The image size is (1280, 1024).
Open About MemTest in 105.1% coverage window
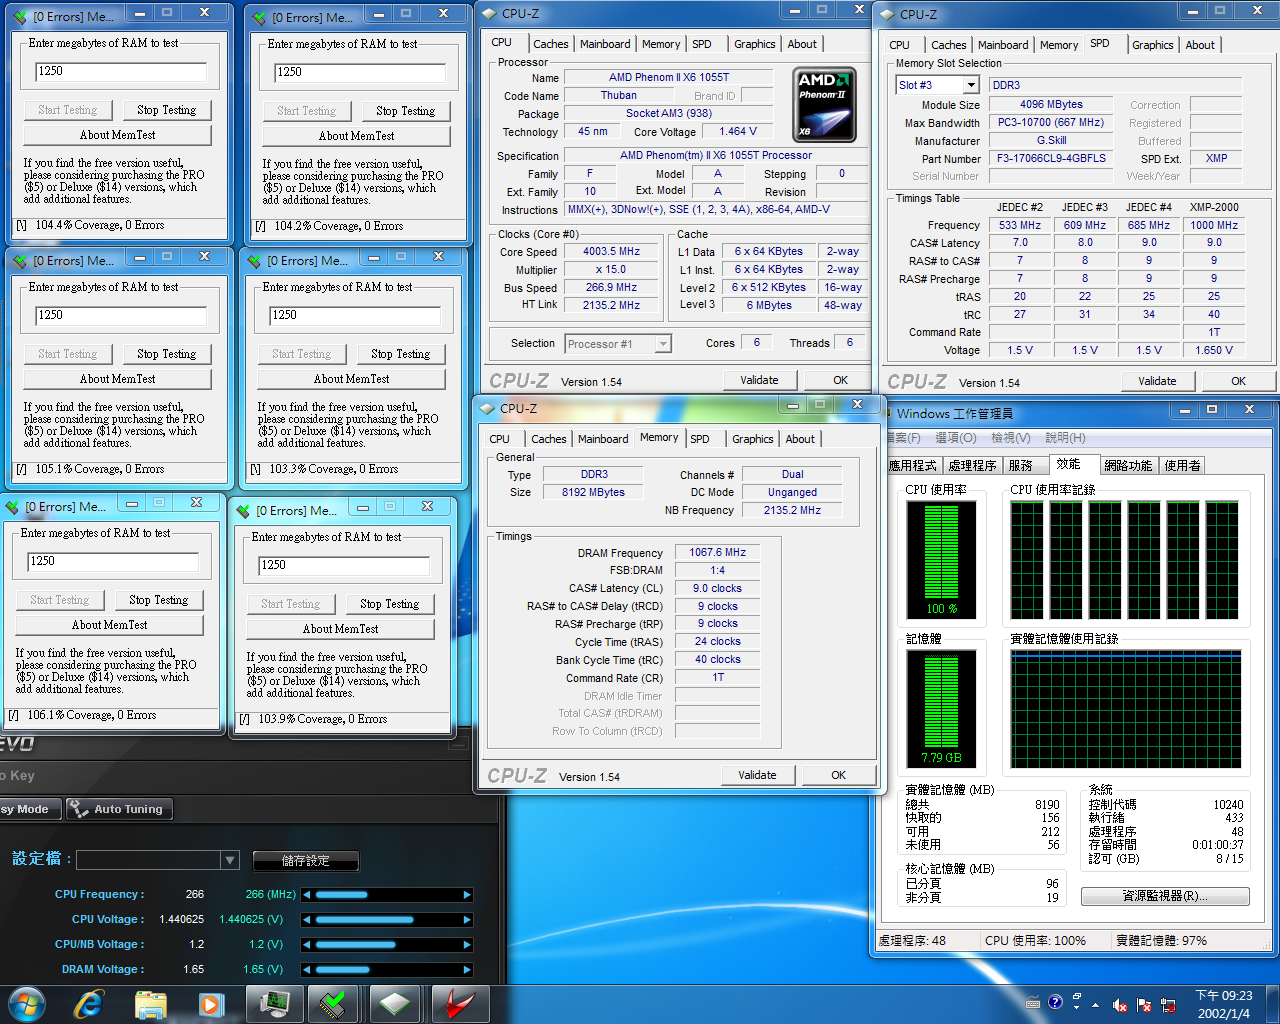[117, 379]
